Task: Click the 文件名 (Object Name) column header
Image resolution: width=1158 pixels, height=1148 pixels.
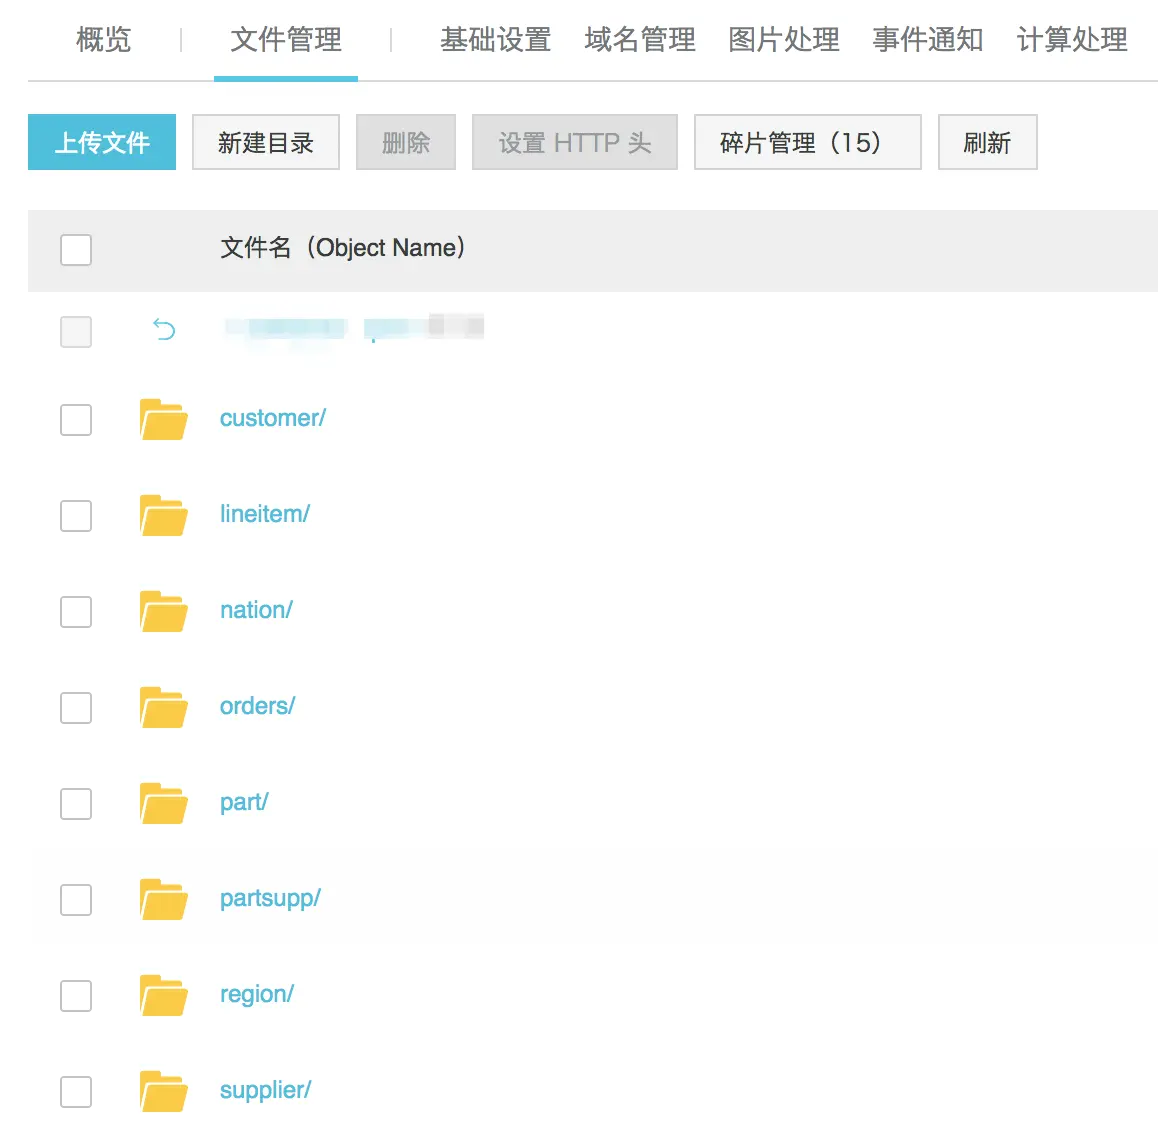Action: (343, 248)
